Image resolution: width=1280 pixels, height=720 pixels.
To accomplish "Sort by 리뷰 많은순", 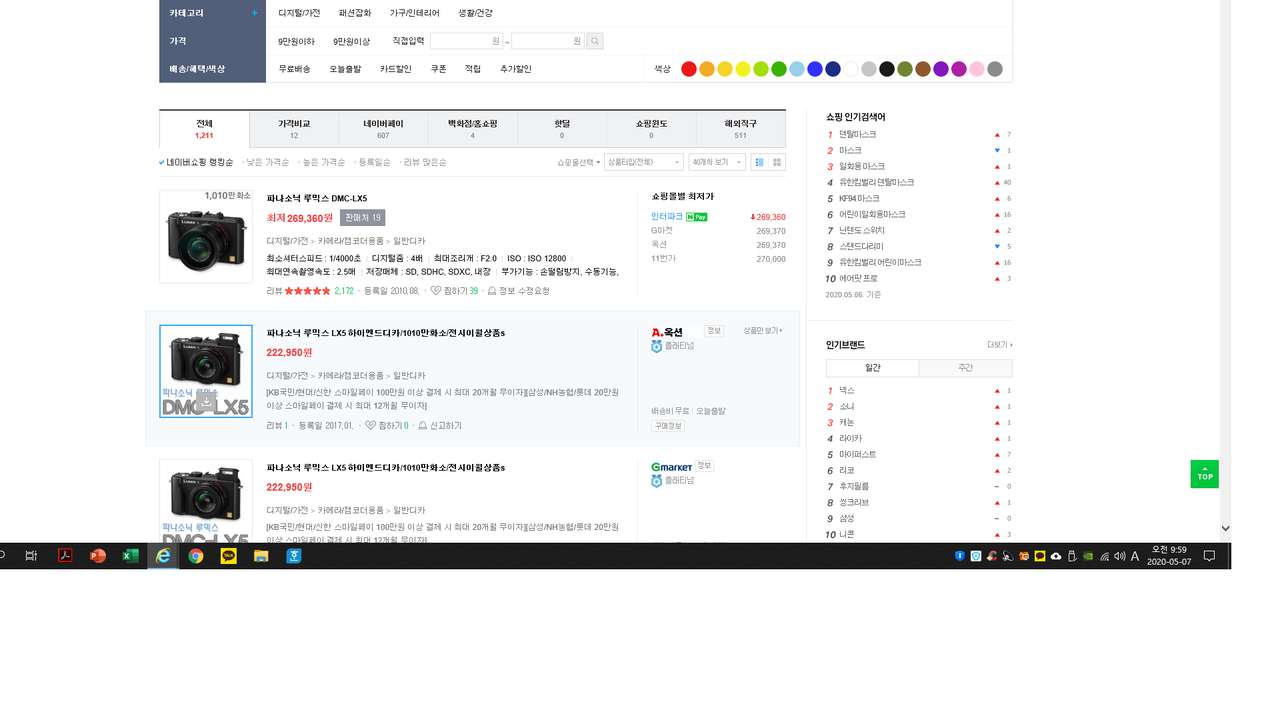I will 425,162.
